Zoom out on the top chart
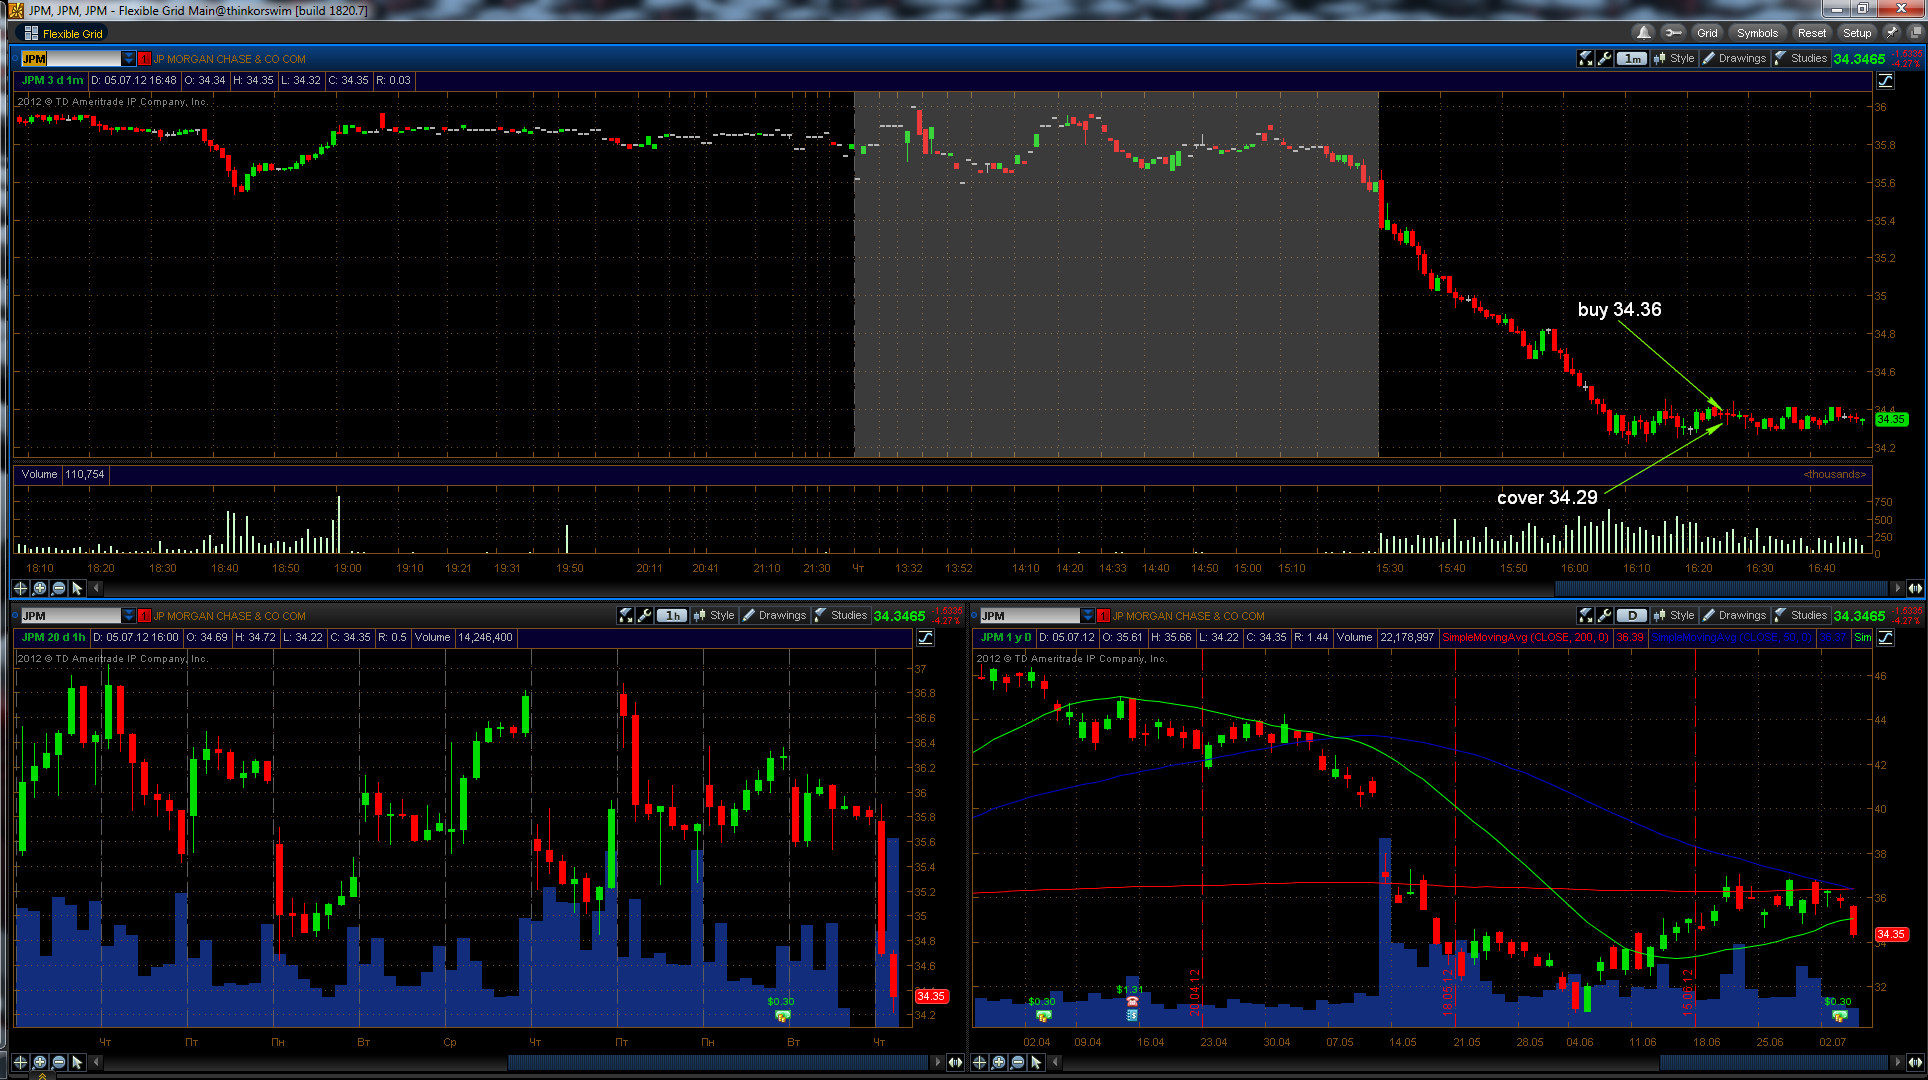 (58, 588)
